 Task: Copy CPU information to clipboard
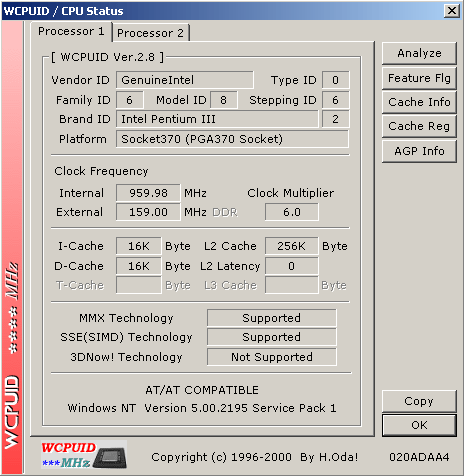pyautogui.click(x=419, y=401)
